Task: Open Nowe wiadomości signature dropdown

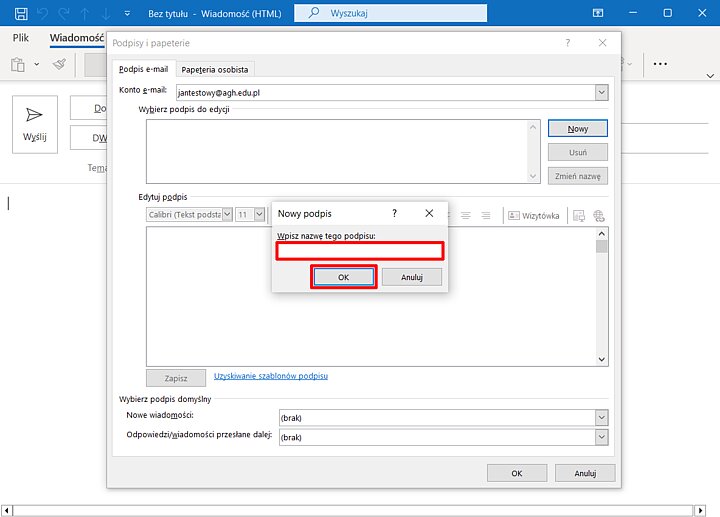Action: pyautogui.click(x=602, y=418)
